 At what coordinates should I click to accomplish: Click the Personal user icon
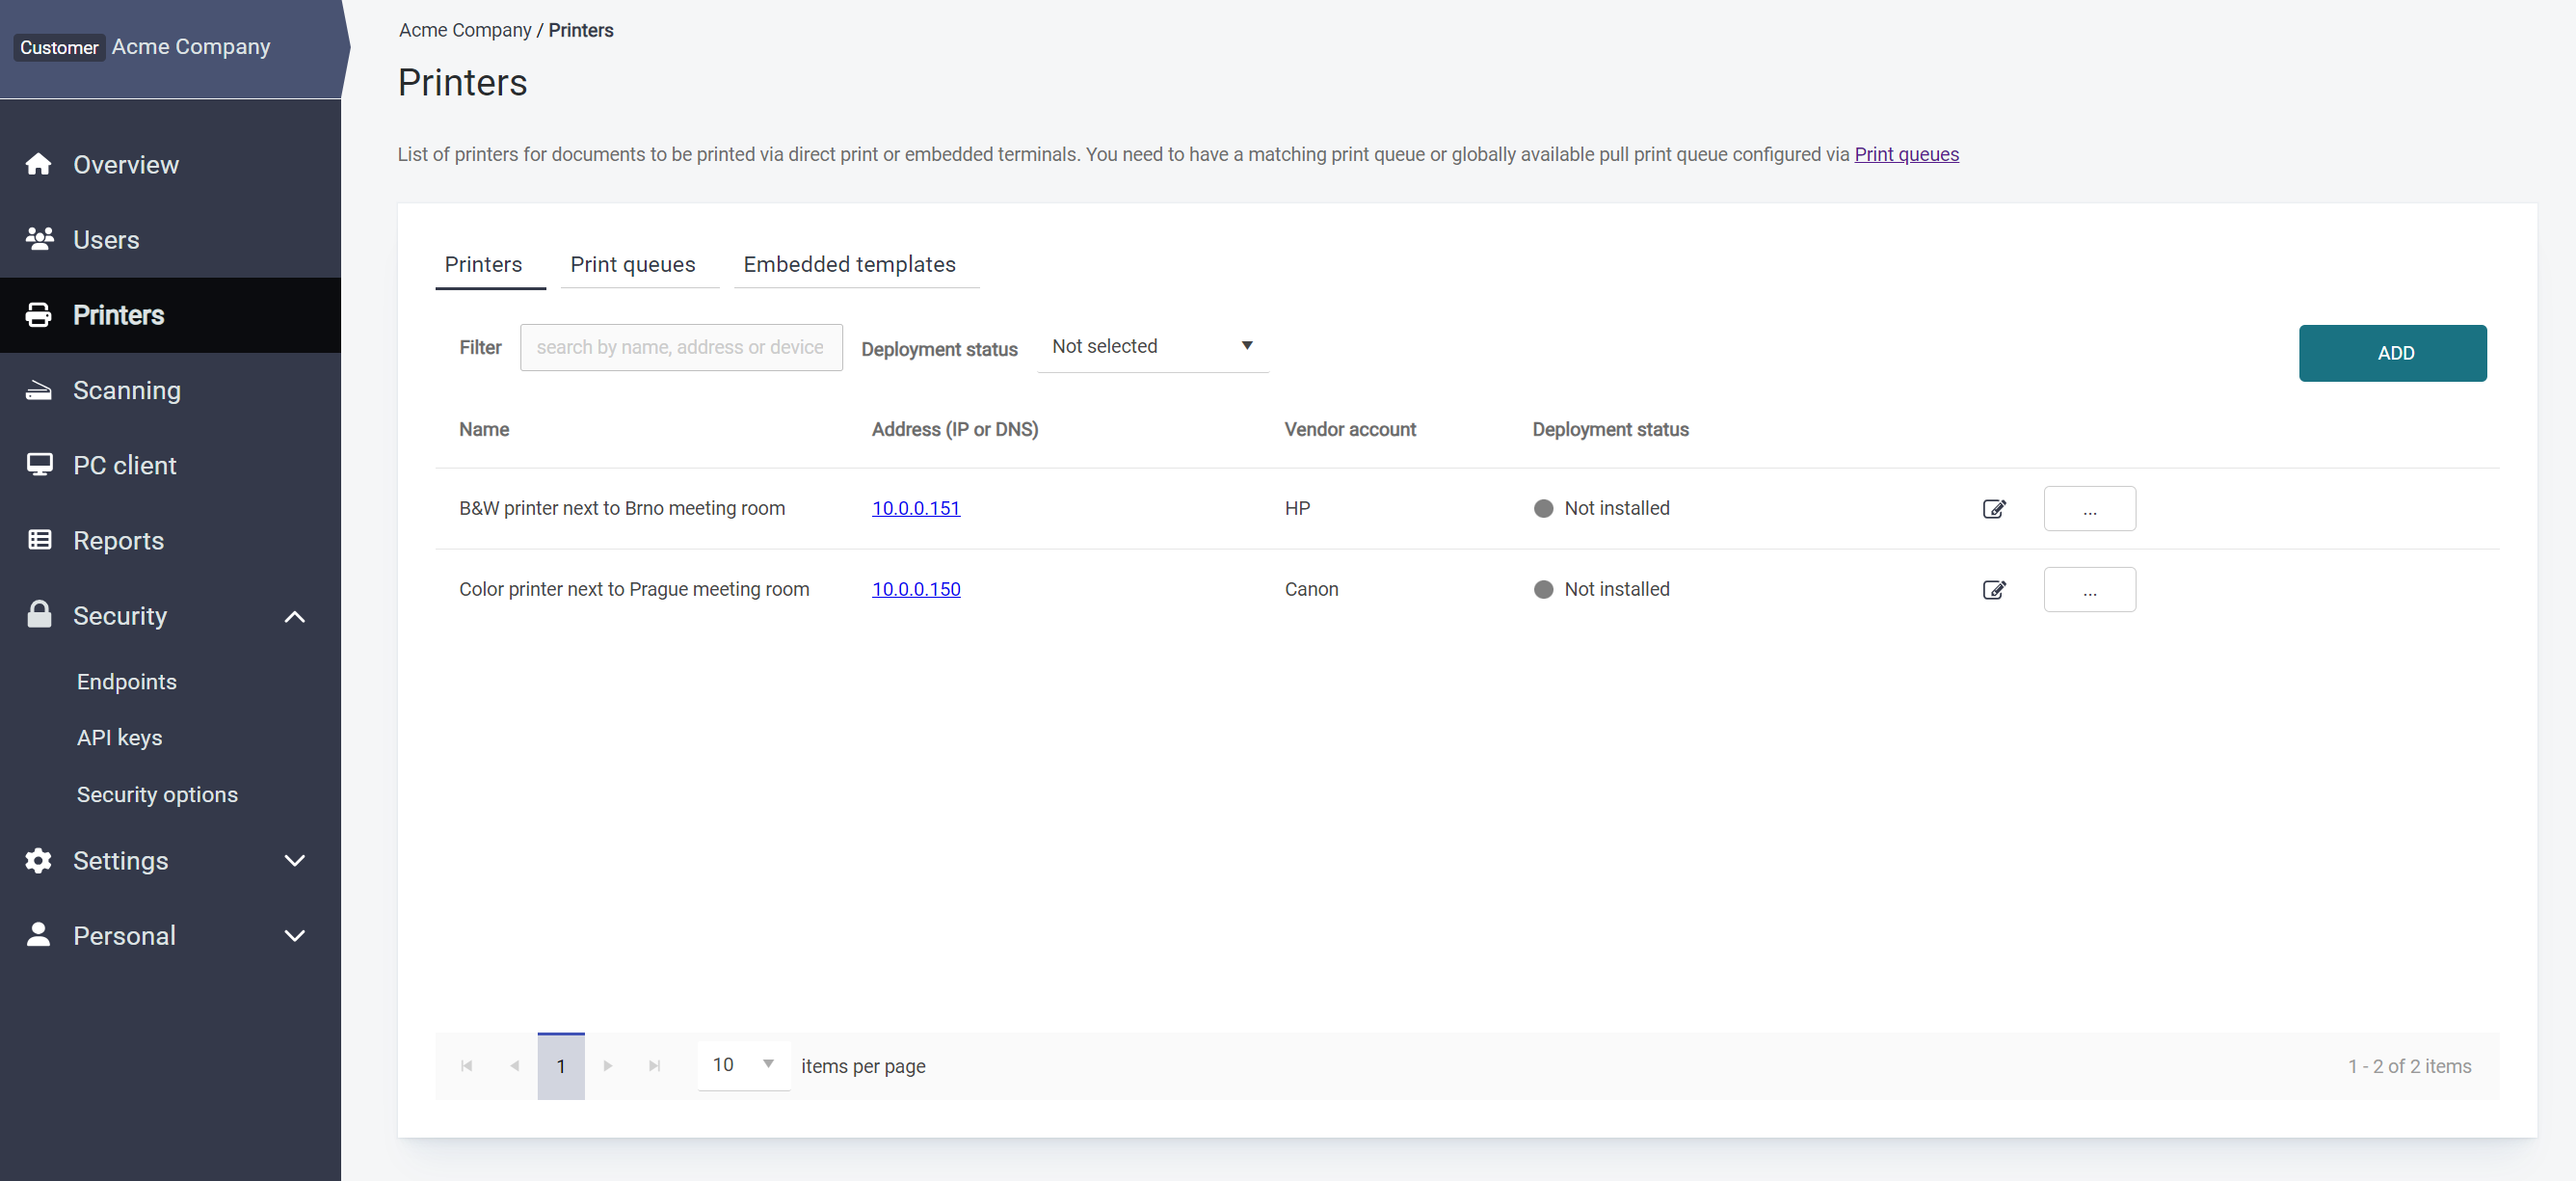38,934
